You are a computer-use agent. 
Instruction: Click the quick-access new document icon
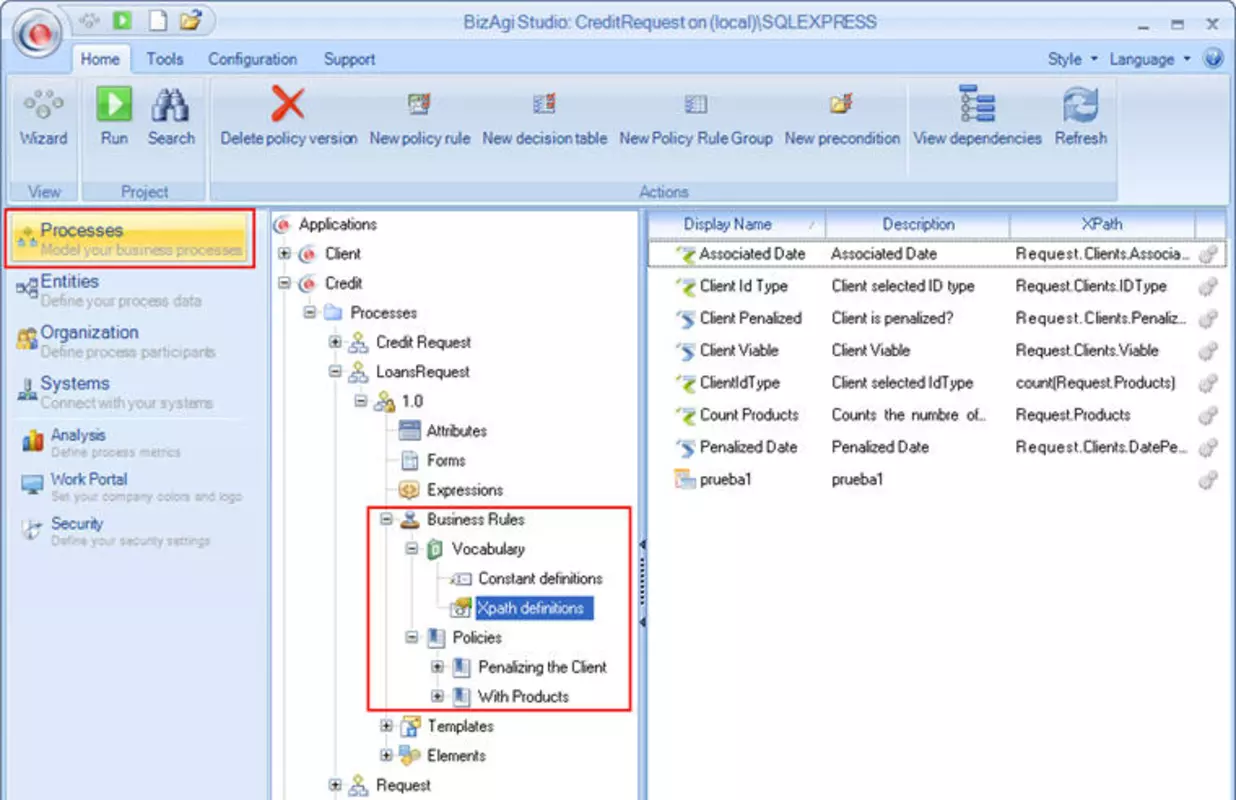click(x=156, y=19)
